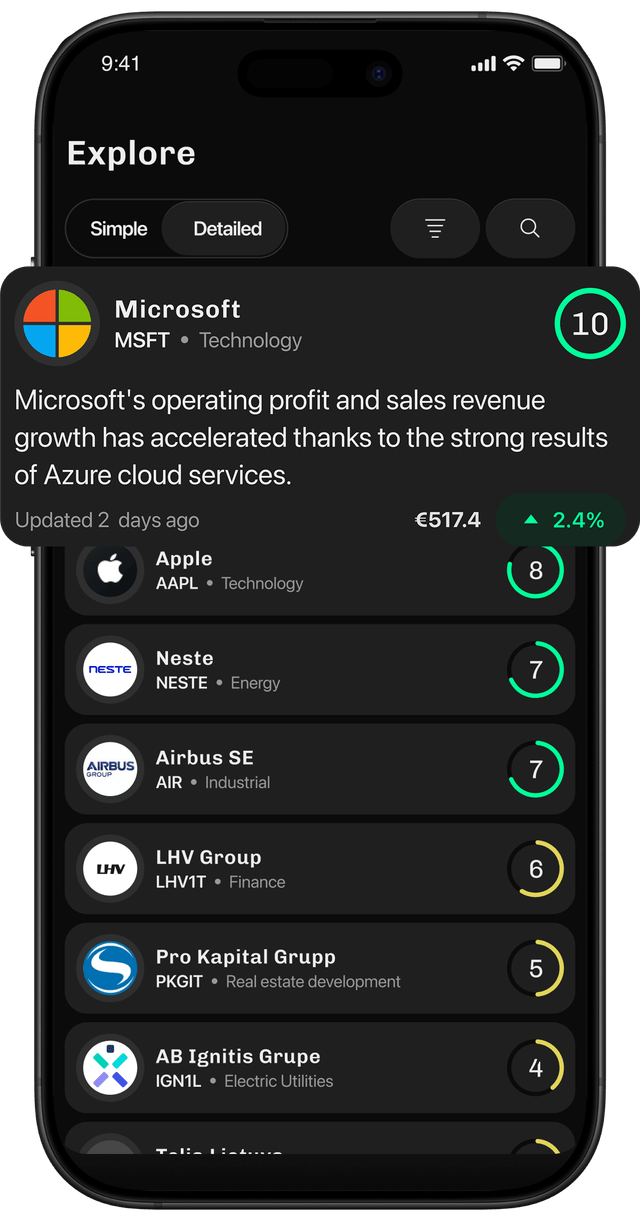Screen dimensions: 640x1221
Task: Open the filter options icon
Action: pos(434,228)
